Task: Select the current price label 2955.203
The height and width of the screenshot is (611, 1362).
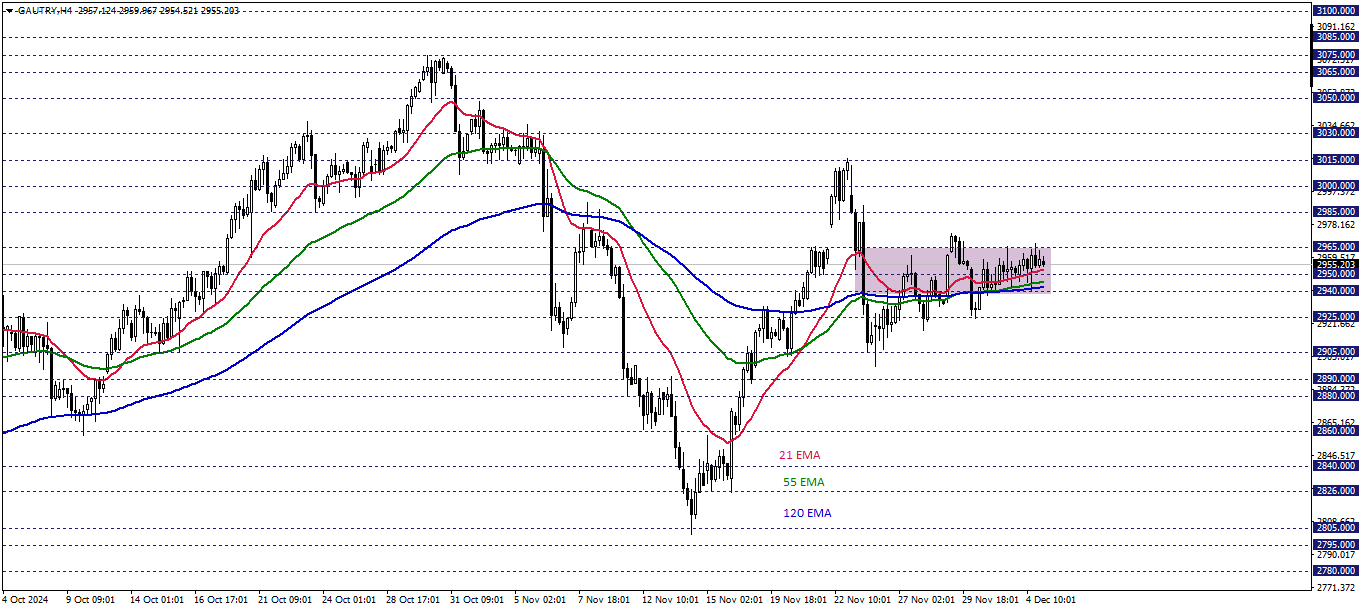Action: pos(1335,265)
